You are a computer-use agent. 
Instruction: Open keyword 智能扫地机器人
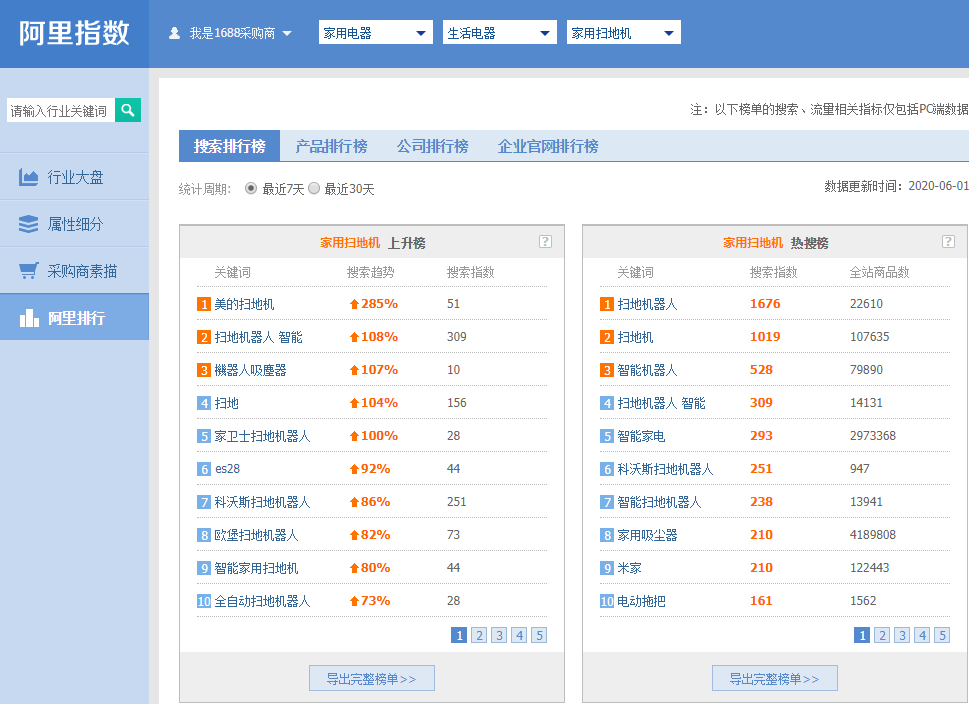tap(659, 502)
